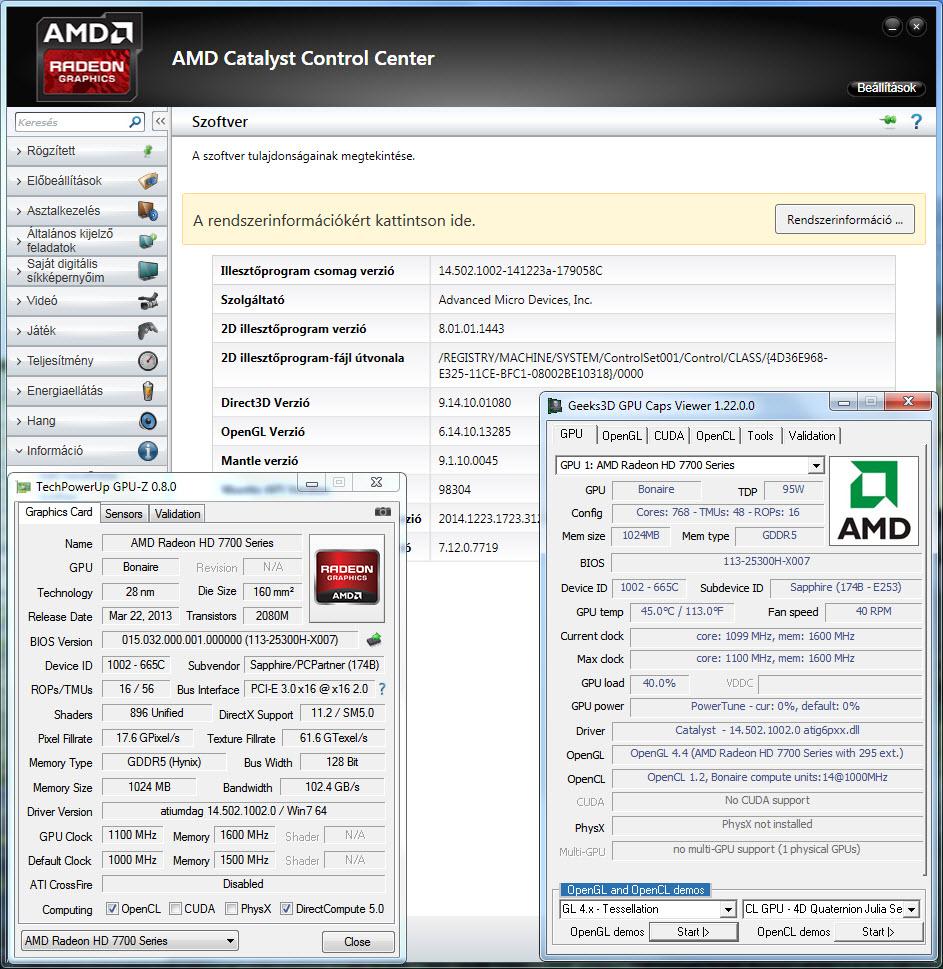Click the green pin icon next to Rögzített
The image size is (943, 969).
point(148,150)
